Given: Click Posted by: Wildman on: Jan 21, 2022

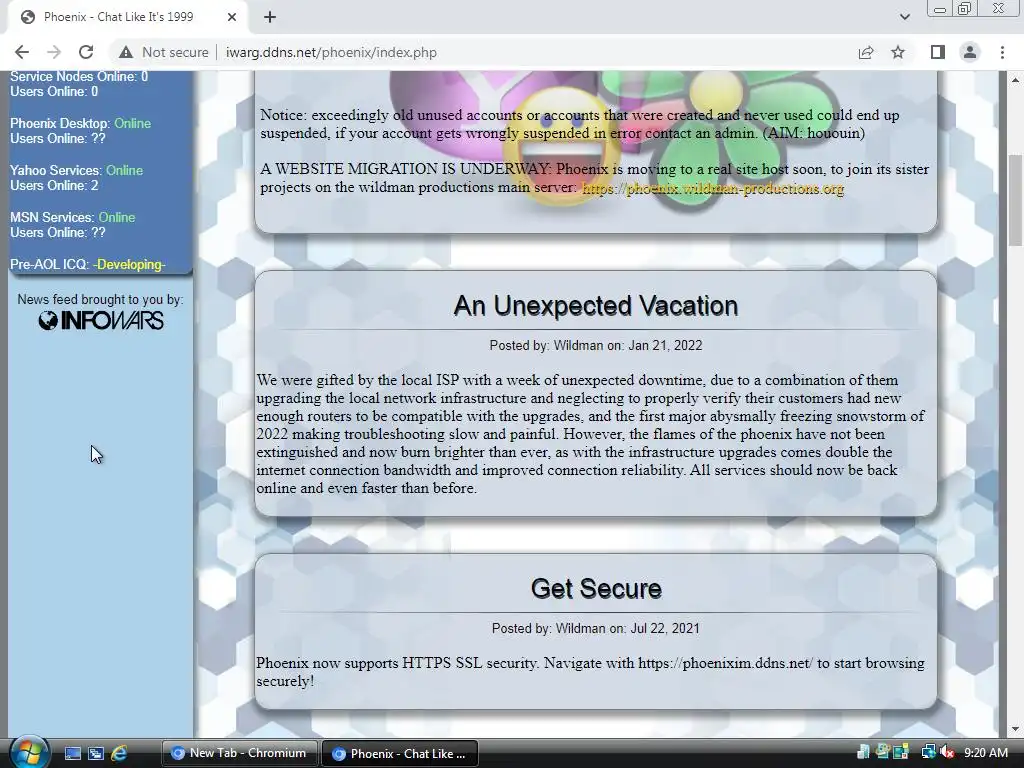Looking at the screenshot, I should (x=596, y=345).
